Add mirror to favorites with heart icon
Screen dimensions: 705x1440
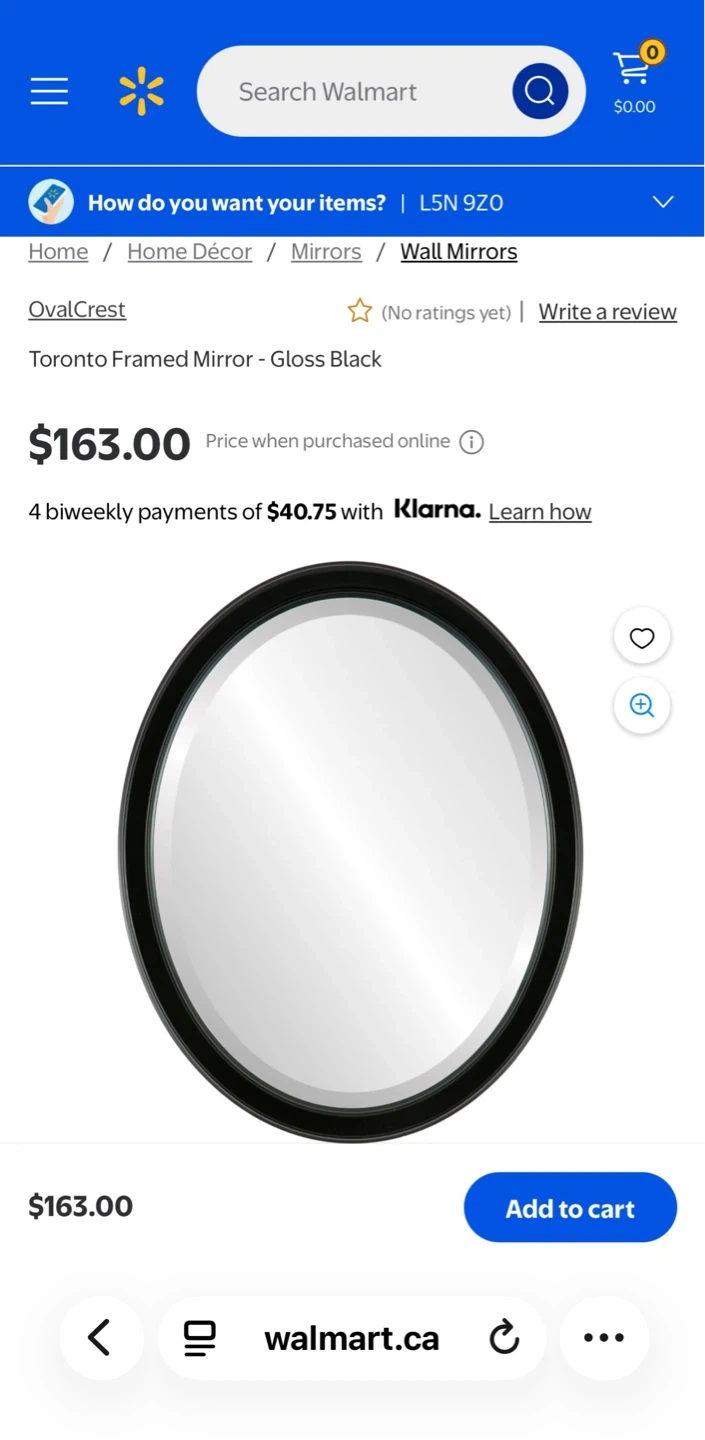tap(642, 637)
